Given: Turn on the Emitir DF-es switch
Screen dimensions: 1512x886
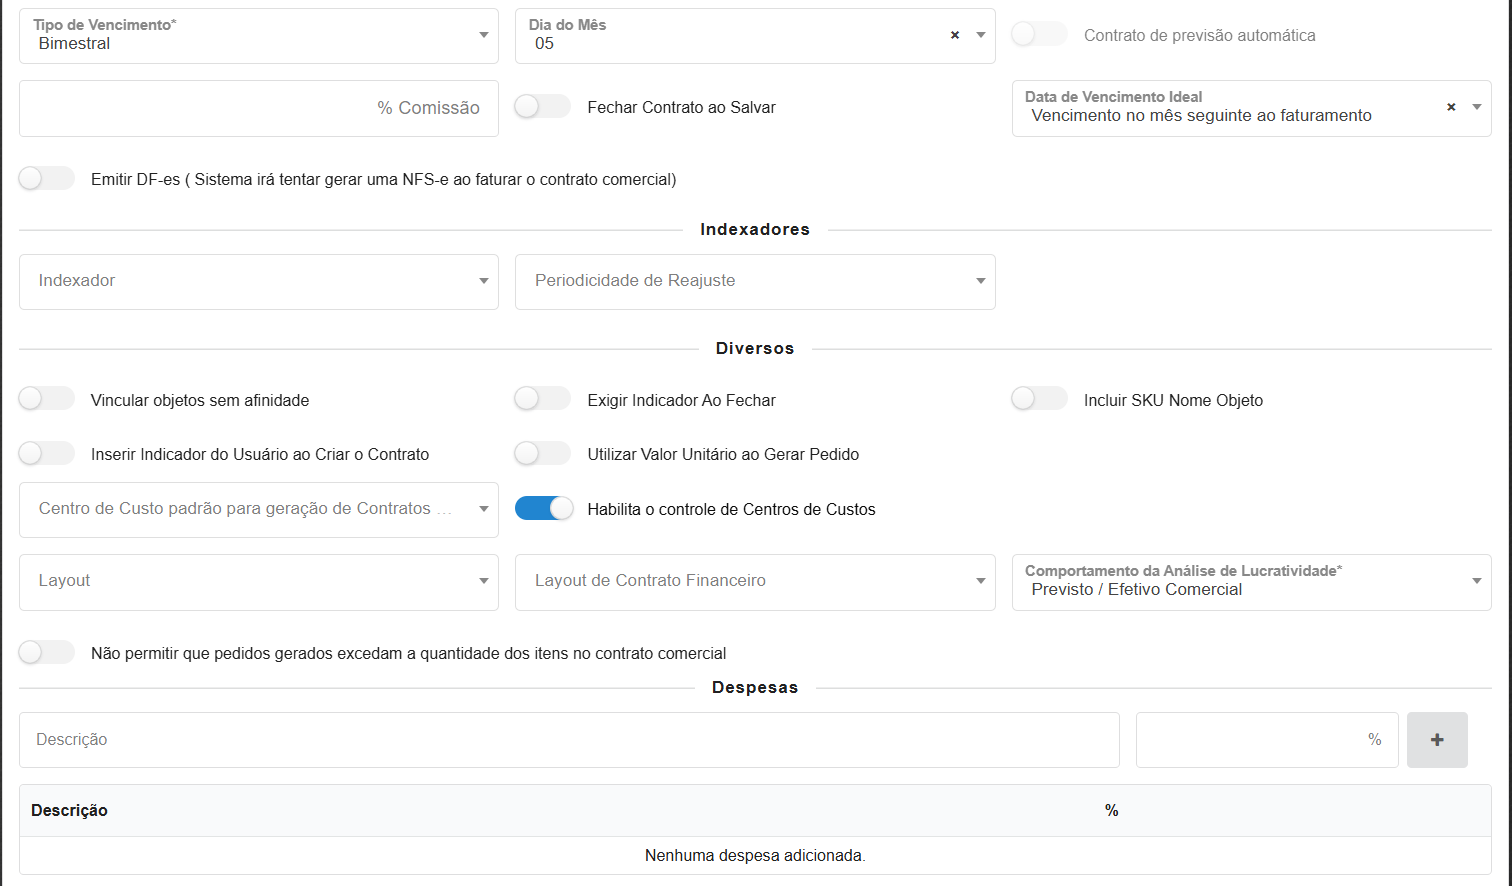Looking at the screenshot, I should click(x=47, y=178).
